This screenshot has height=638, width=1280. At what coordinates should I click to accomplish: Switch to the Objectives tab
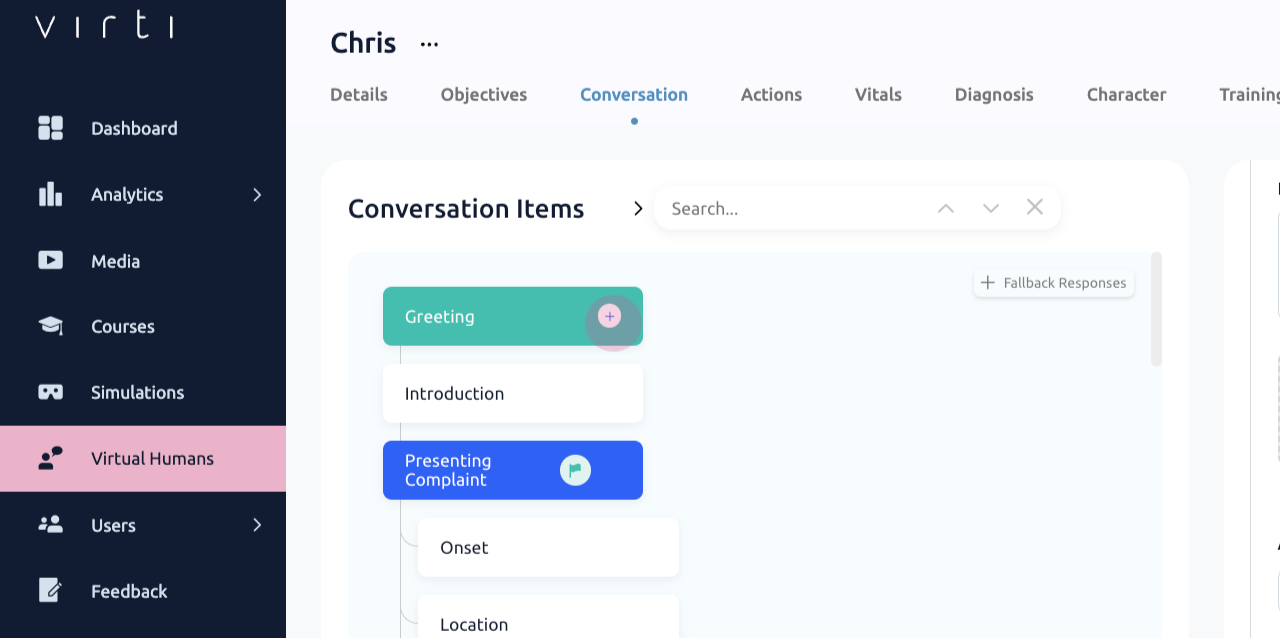pyautogui.click(x=484, y=95)
